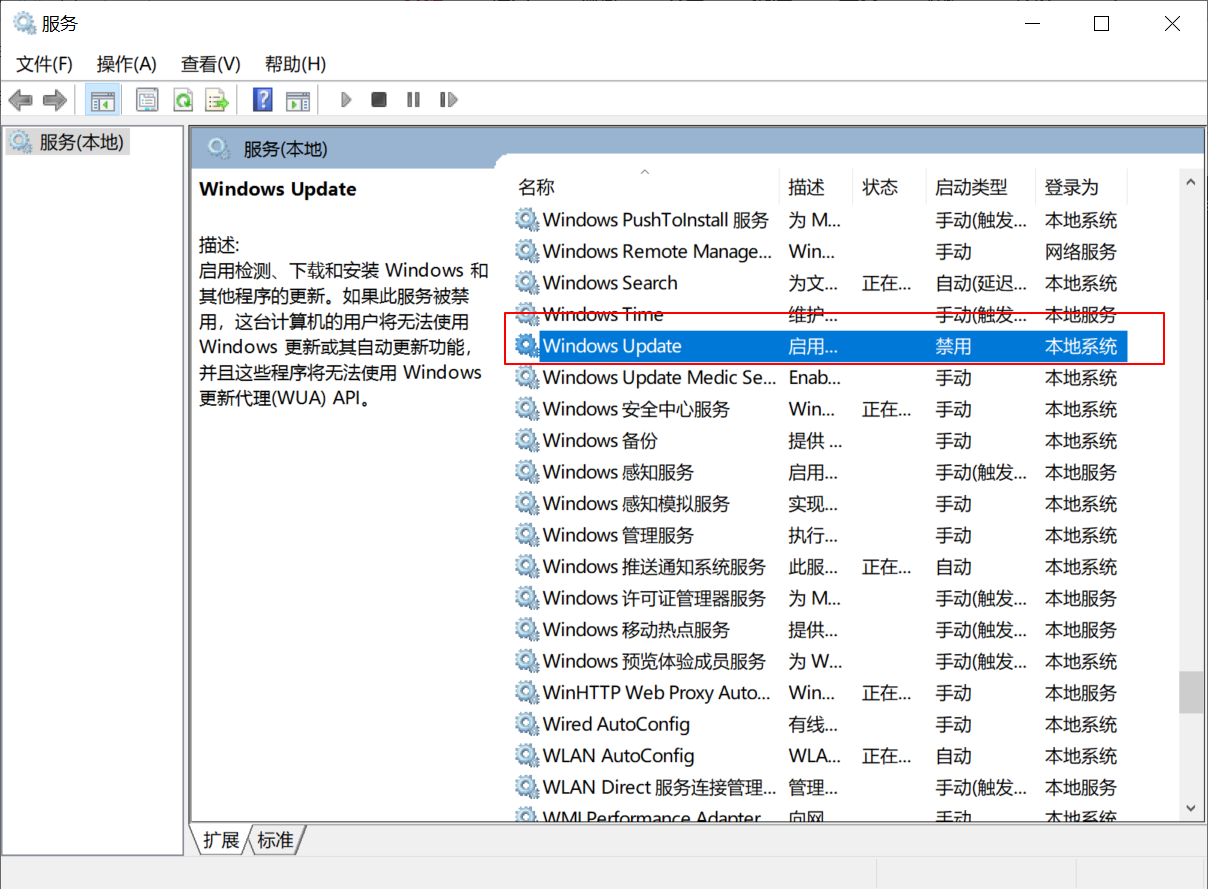Click the Export List toolbar icon

[x=217, y=100]
